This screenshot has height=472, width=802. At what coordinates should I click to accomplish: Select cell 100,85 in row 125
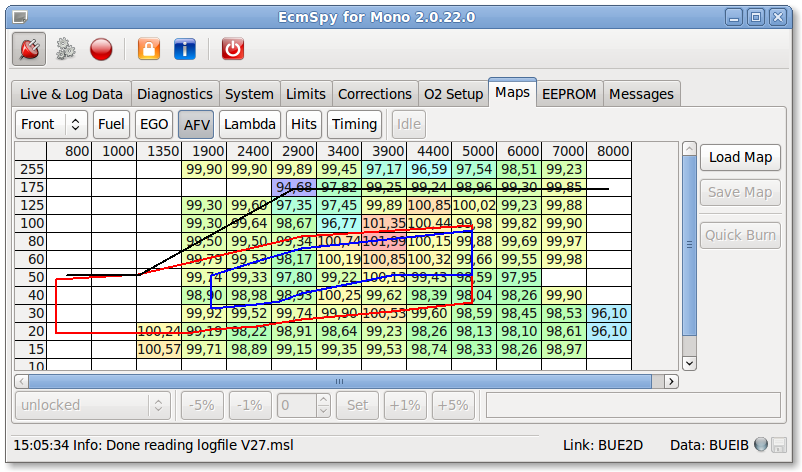point(429,206)
